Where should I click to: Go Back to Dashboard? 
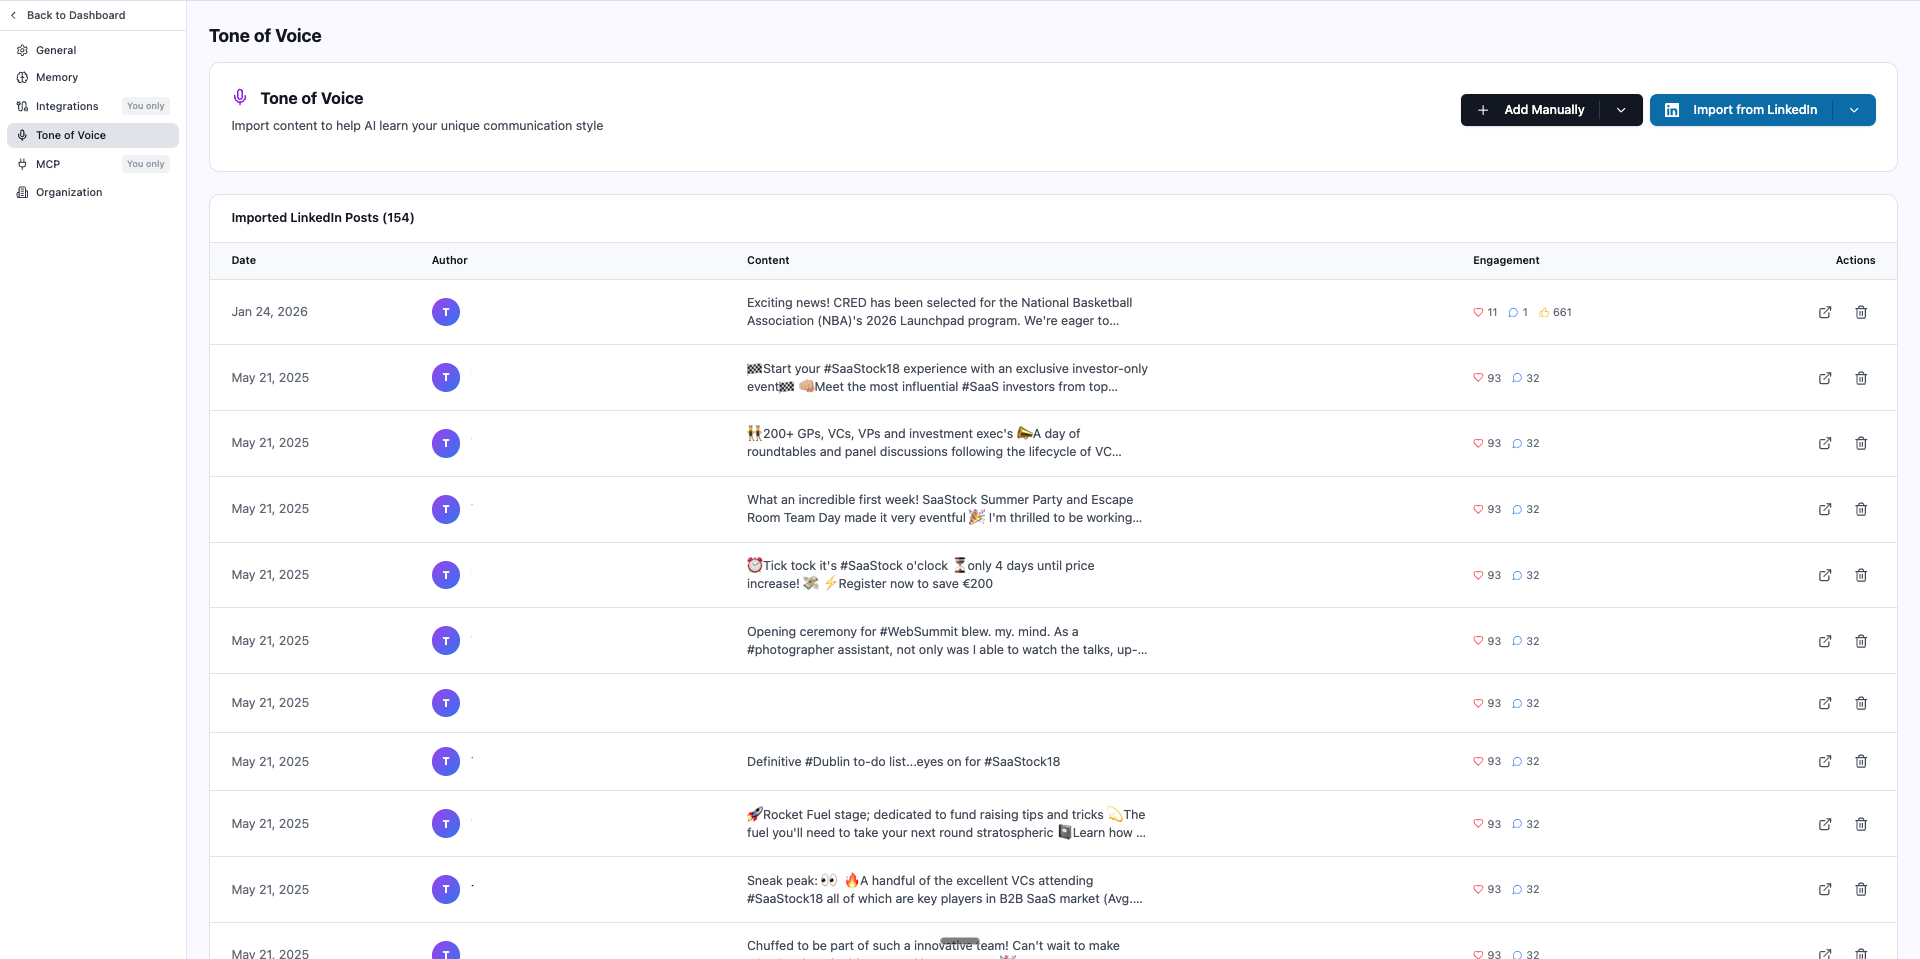coord(68,15)
